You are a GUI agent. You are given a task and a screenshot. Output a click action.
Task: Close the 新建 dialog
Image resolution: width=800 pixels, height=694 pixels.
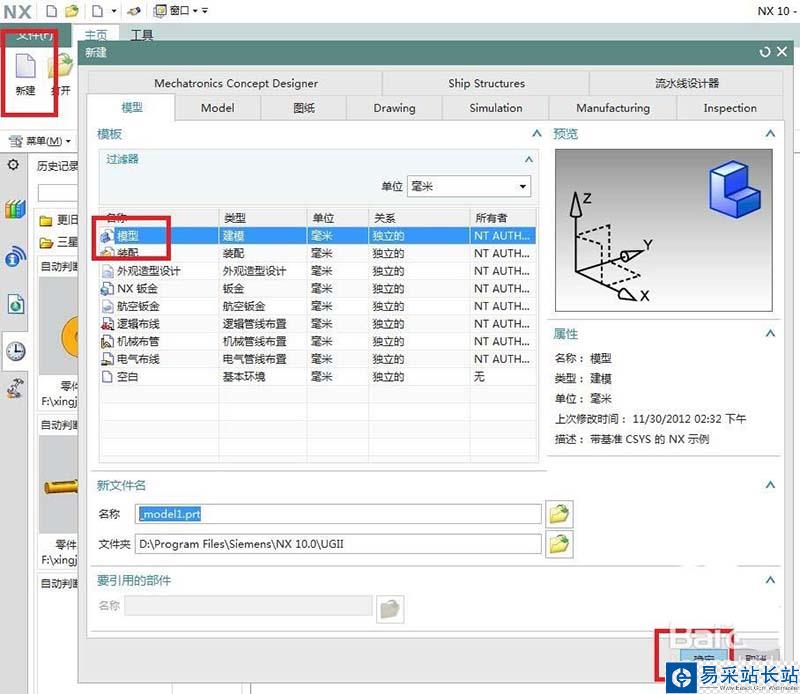(782, 52)
